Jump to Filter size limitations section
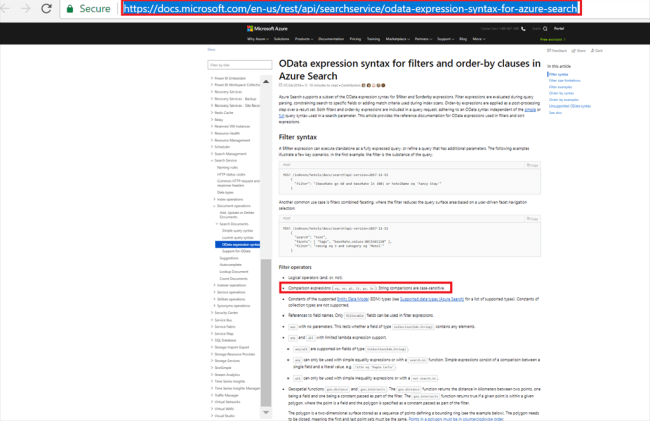The height and width of the screenshot is (421, 650). click(565, 80)
